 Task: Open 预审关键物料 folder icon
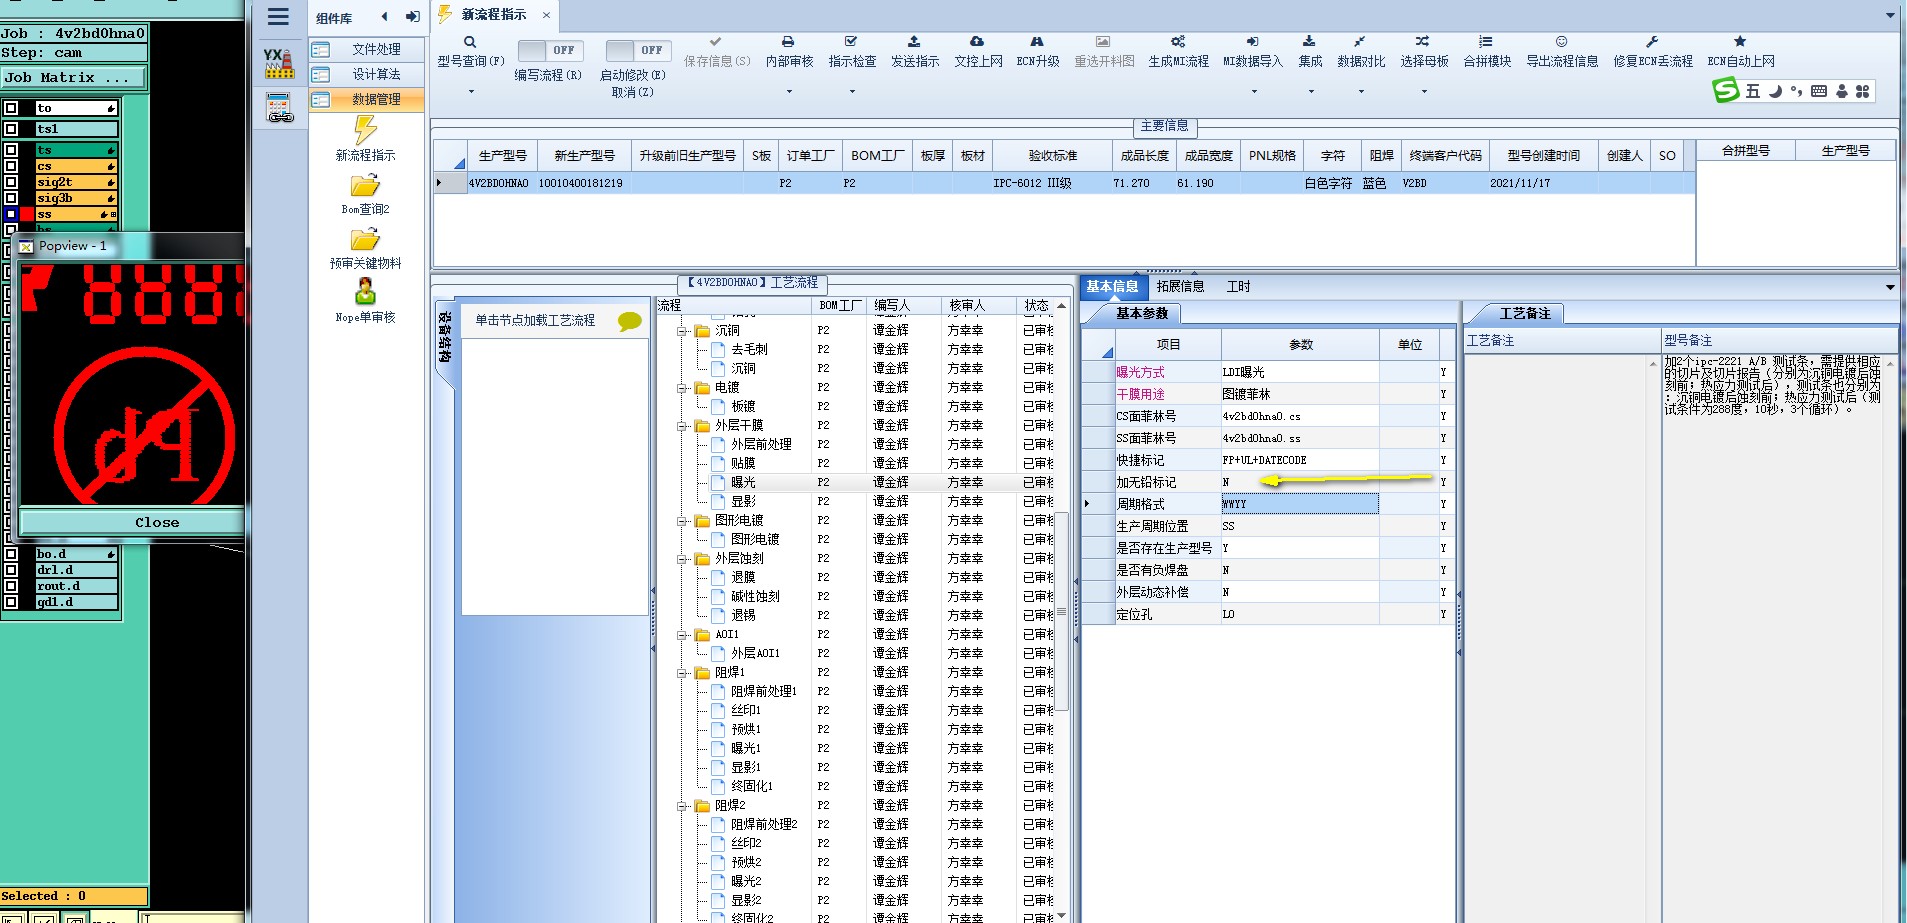tap(365, 240)
